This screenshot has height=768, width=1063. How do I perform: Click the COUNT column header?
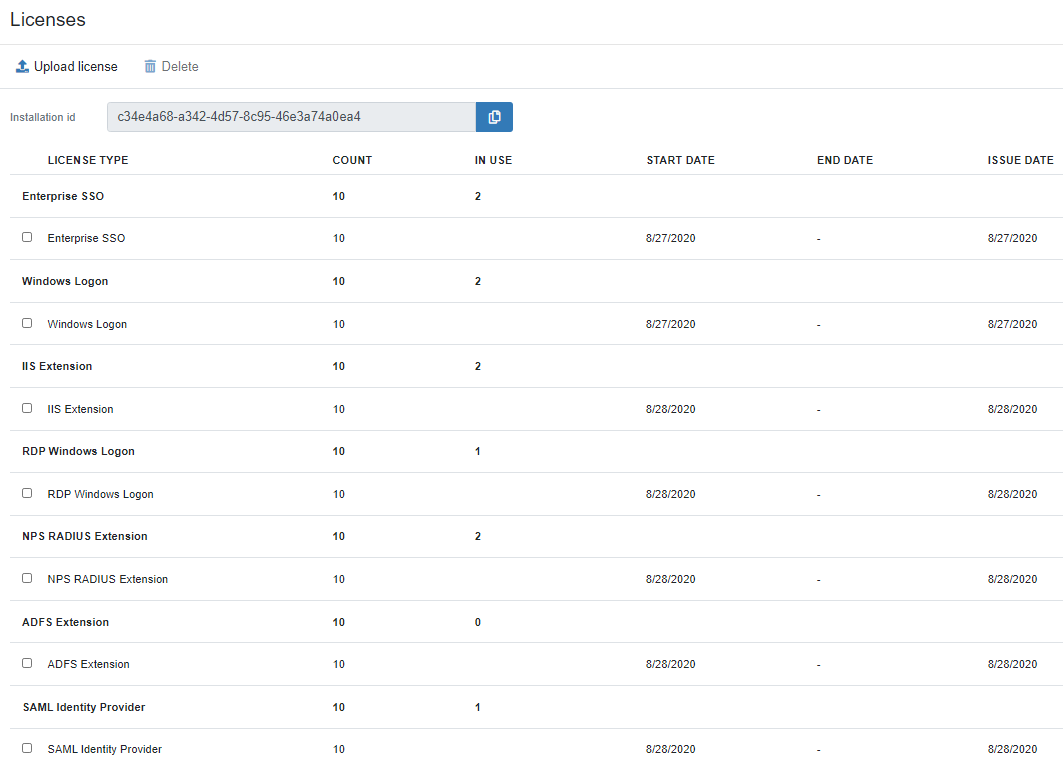[352, 160]
